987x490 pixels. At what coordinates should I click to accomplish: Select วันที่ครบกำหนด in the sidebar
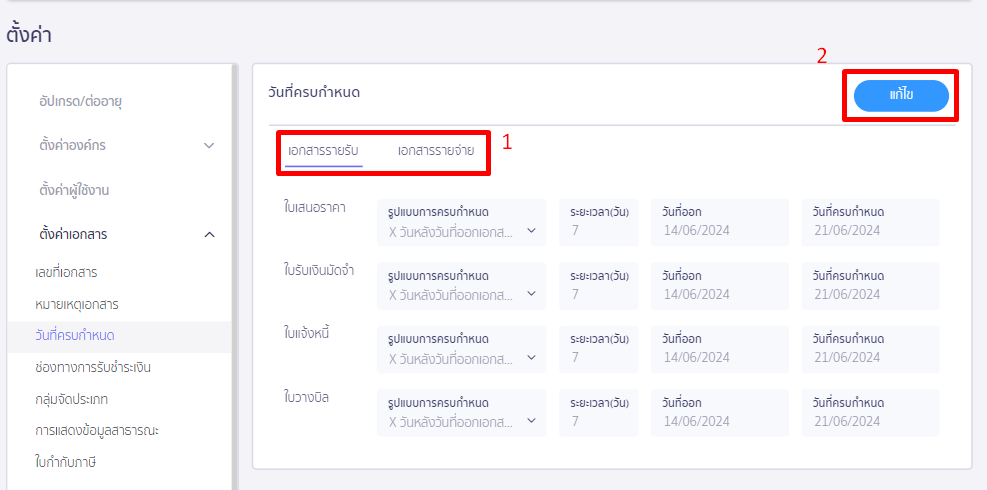[120, 336]
